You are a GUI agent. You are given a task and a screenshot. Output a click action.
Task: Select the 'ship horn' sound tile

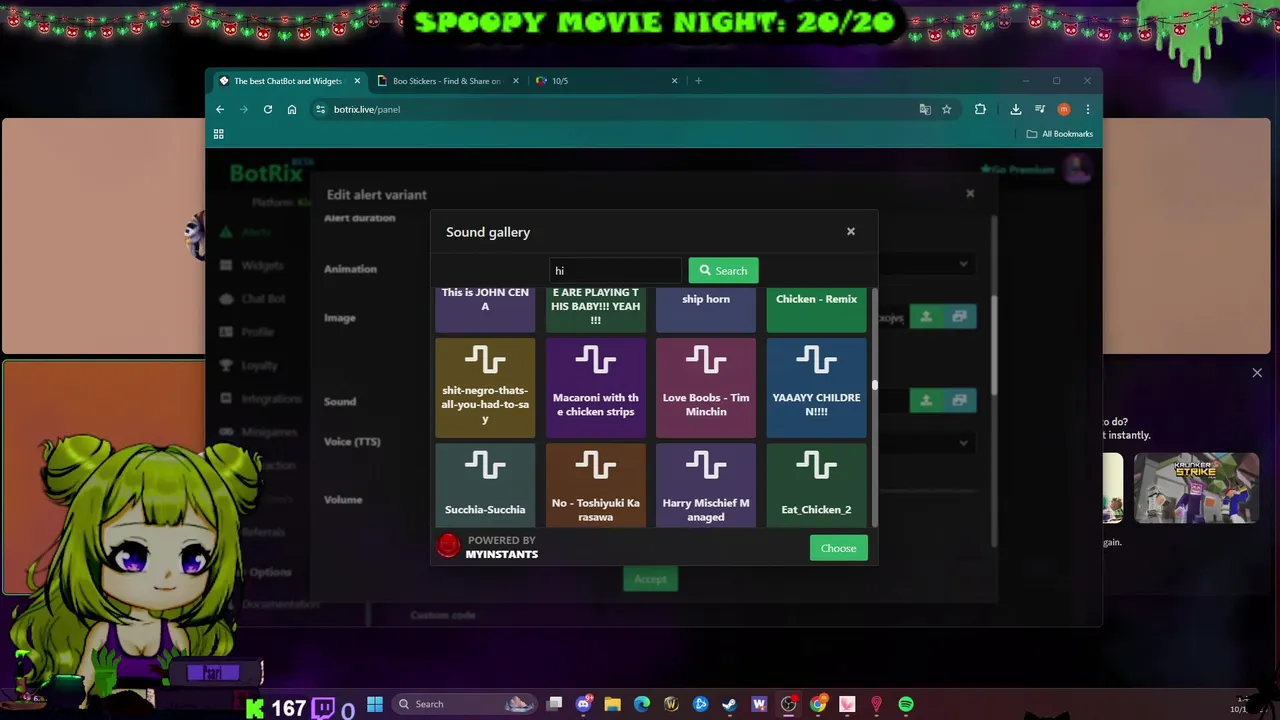pos(706,309)
